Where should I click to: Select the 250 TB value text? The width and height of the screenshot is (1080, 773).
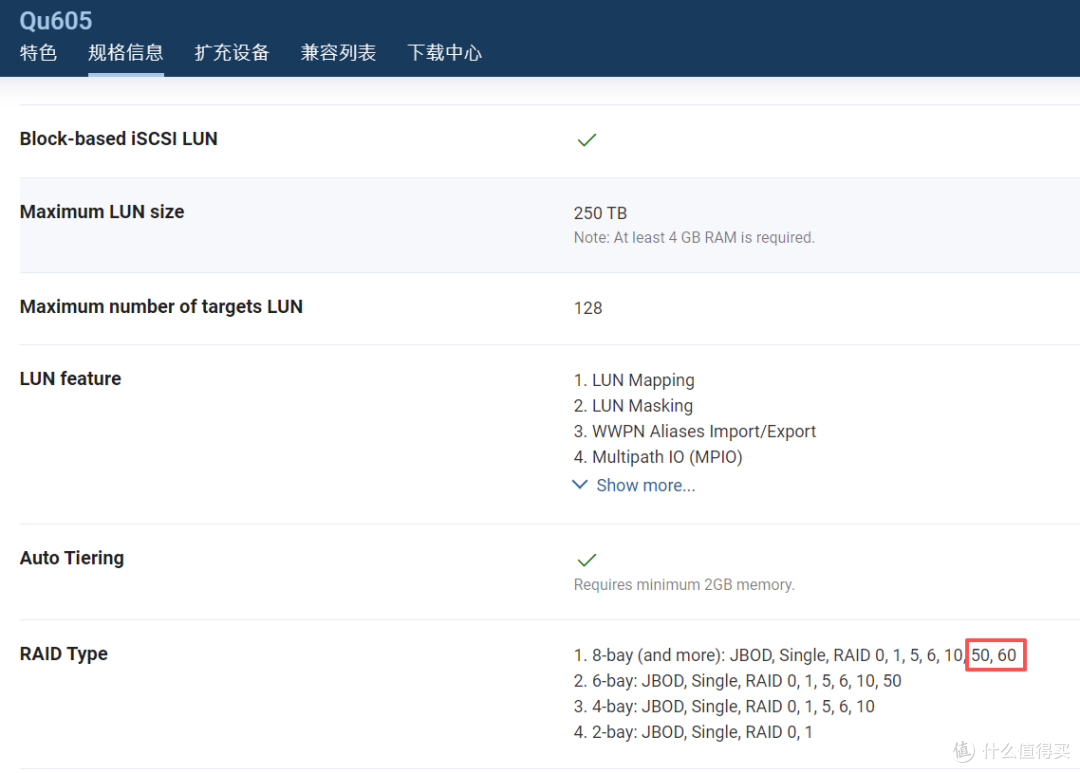pyautogui.click(x=600, y=213)
